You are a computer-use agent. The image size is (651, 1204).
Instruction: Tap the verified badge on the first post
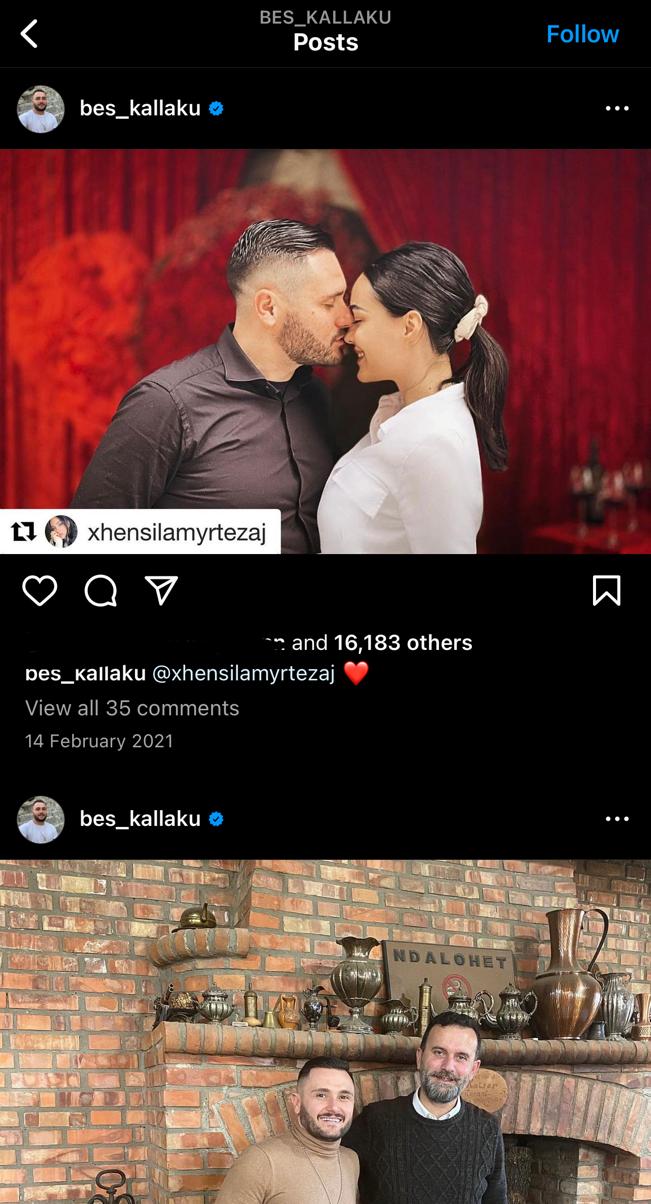coord(216,108)
